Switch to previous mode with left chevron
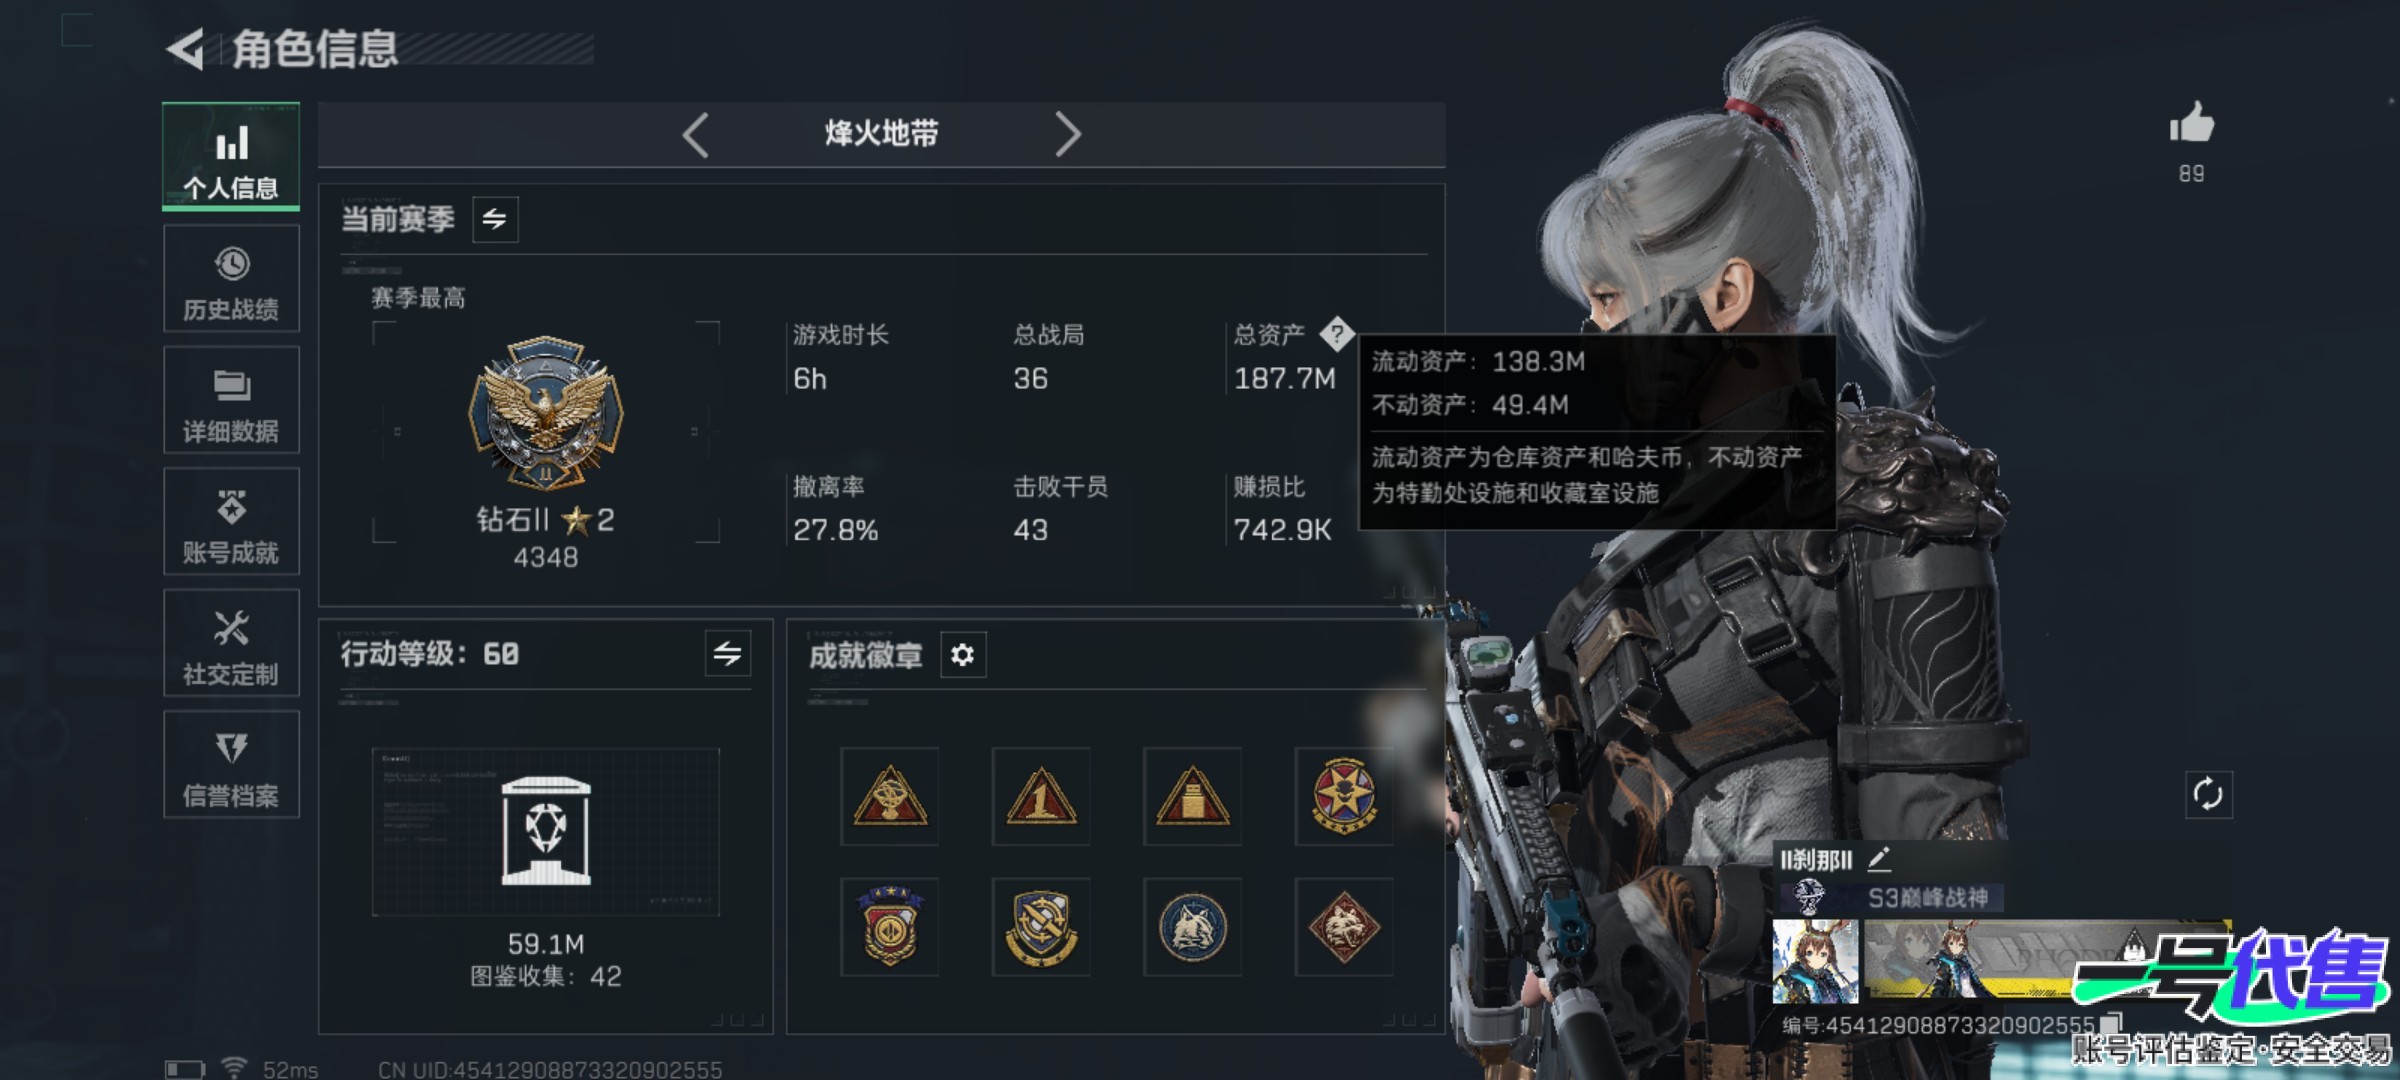This screenshot has height=1080, width=2400. [x=696, y=134]
